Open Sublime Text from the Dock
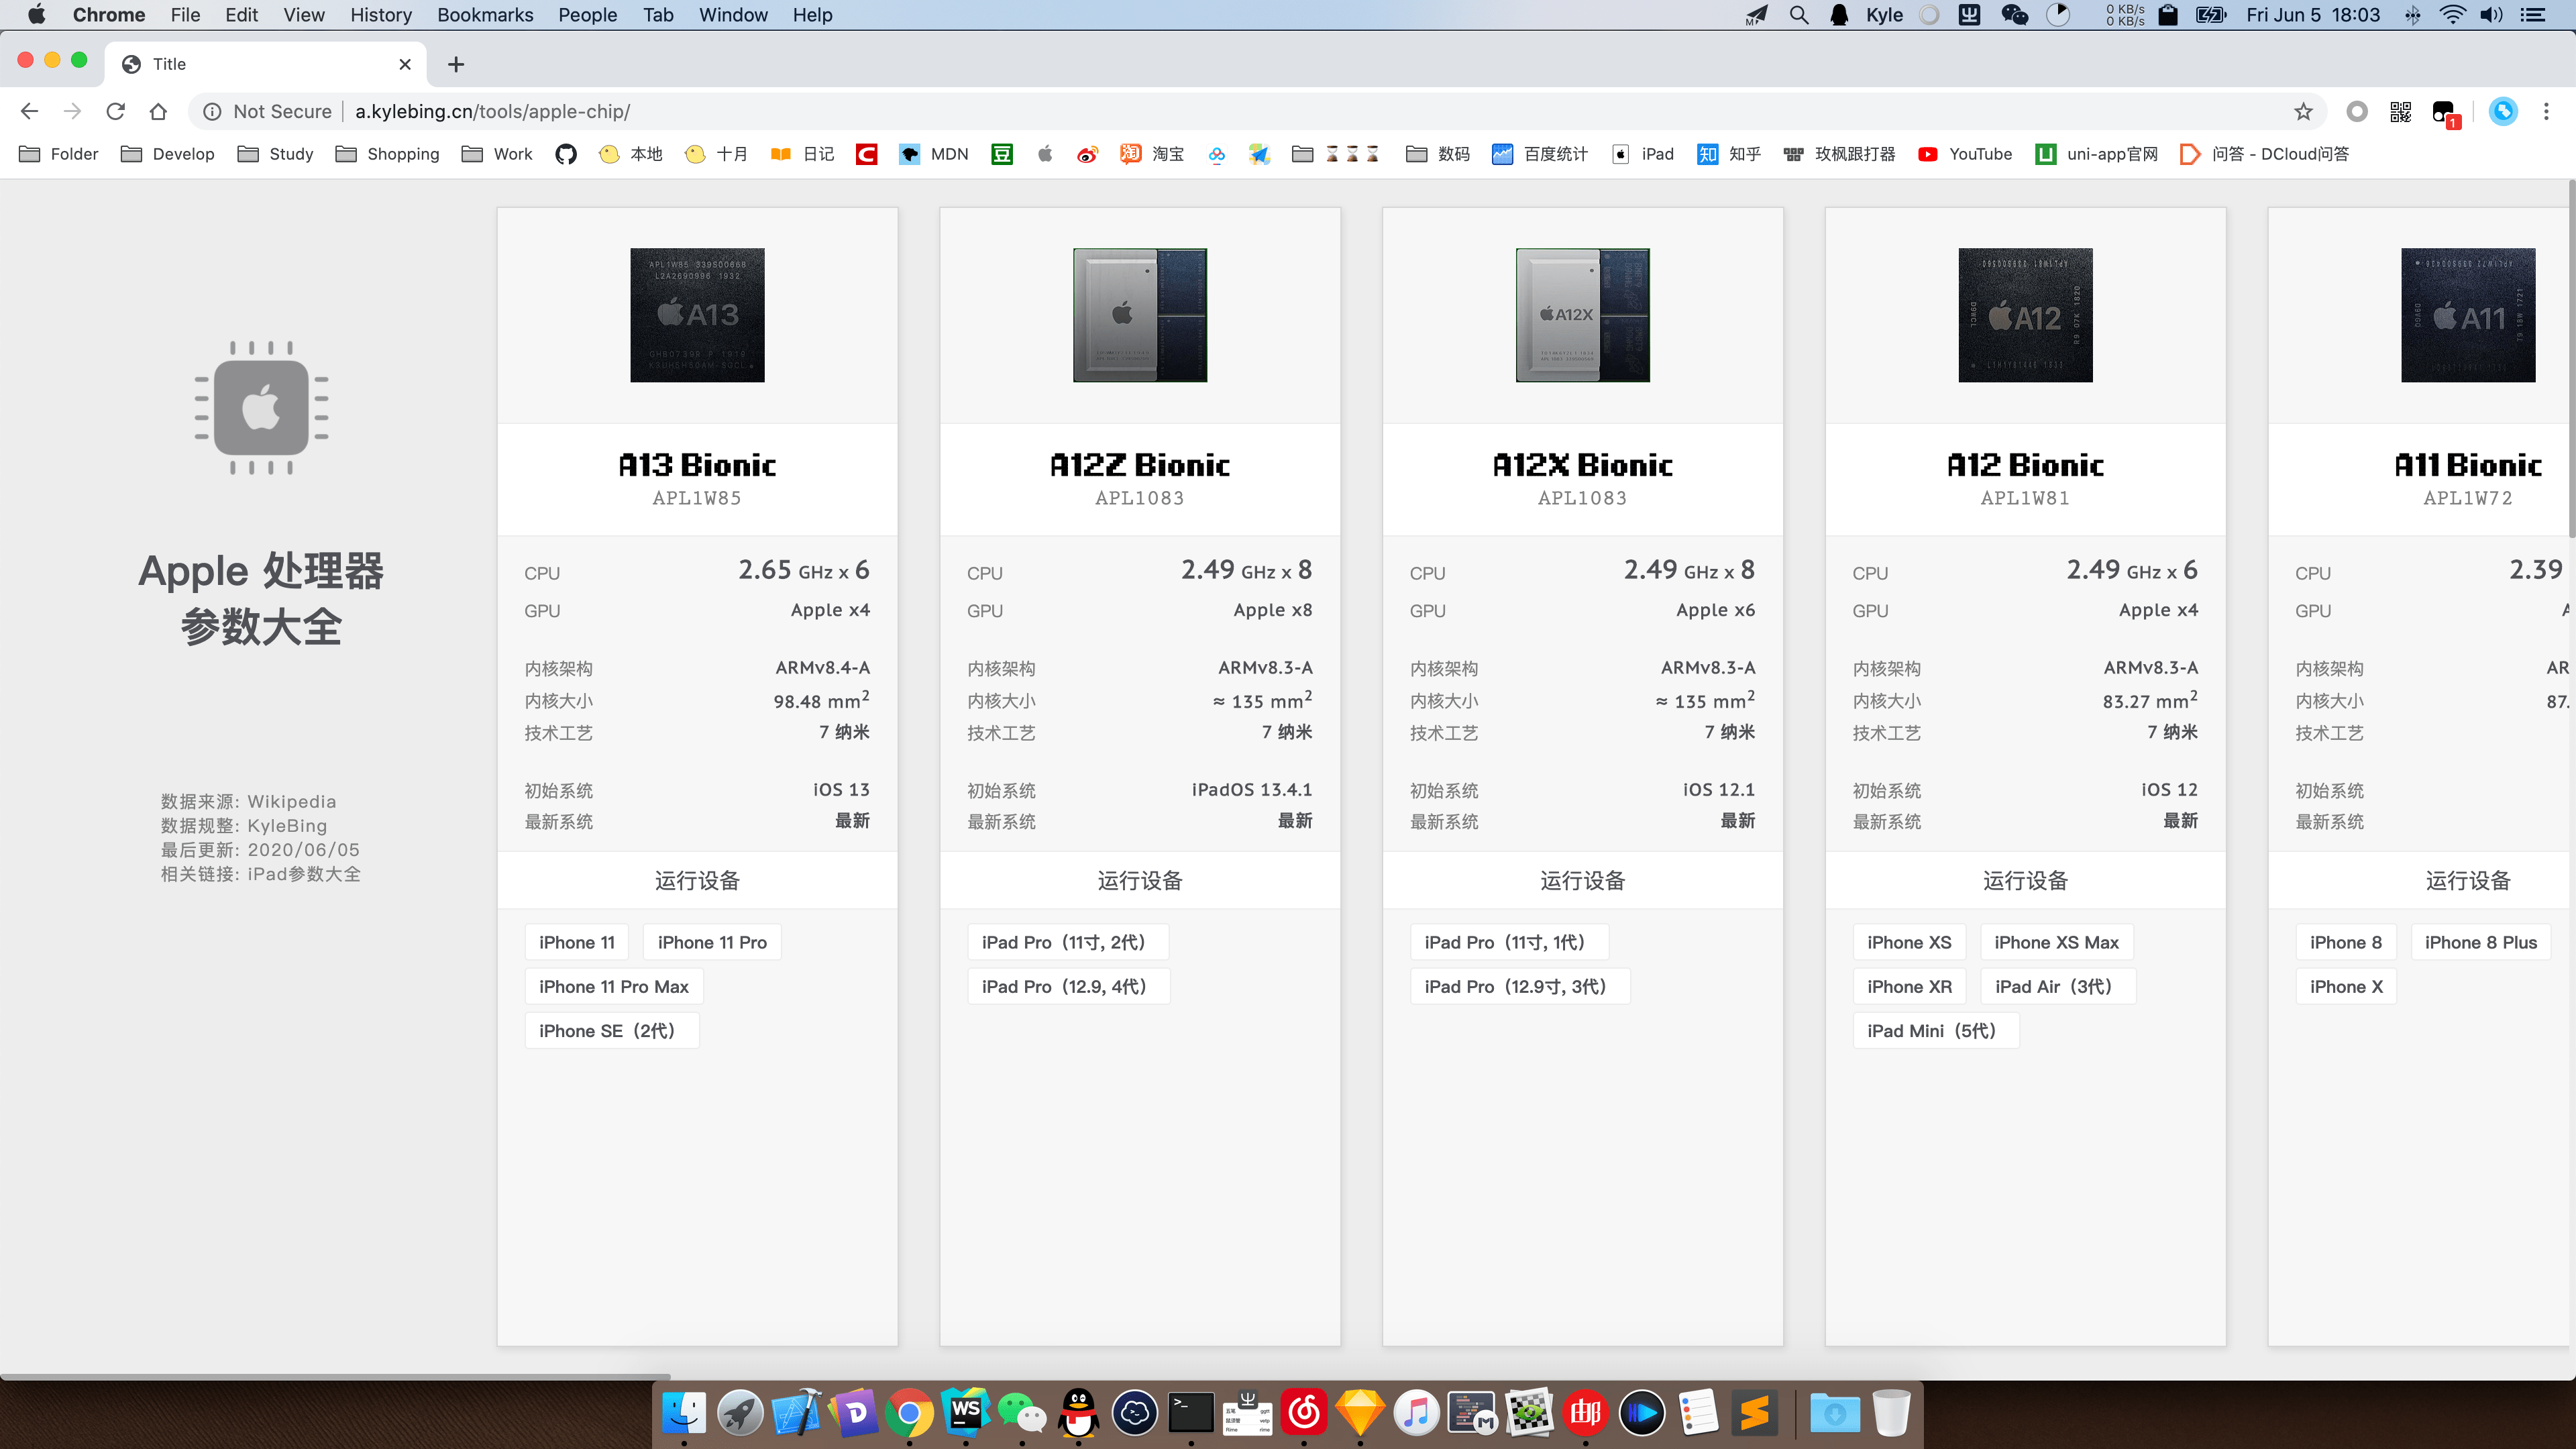This screenshot has width=2576, height=1449. (1755, 1413)
